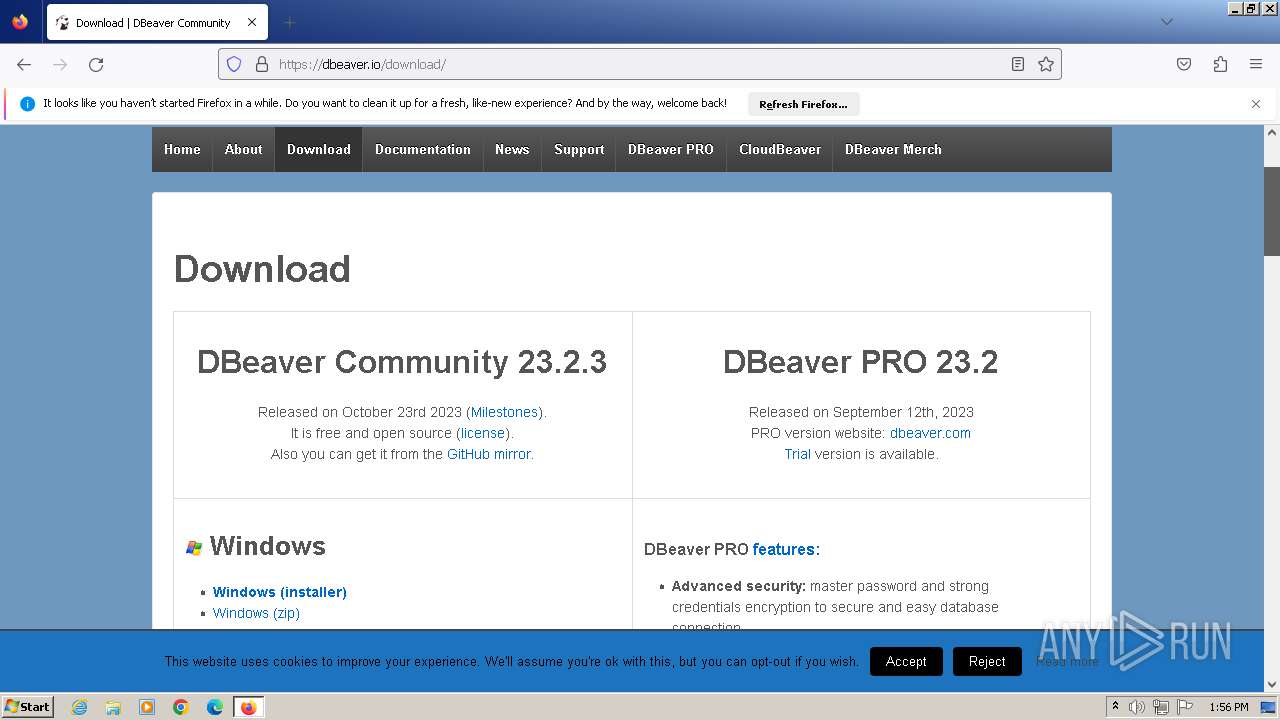
Task: Show hidden system tray icons
Action: (1115, 707)
